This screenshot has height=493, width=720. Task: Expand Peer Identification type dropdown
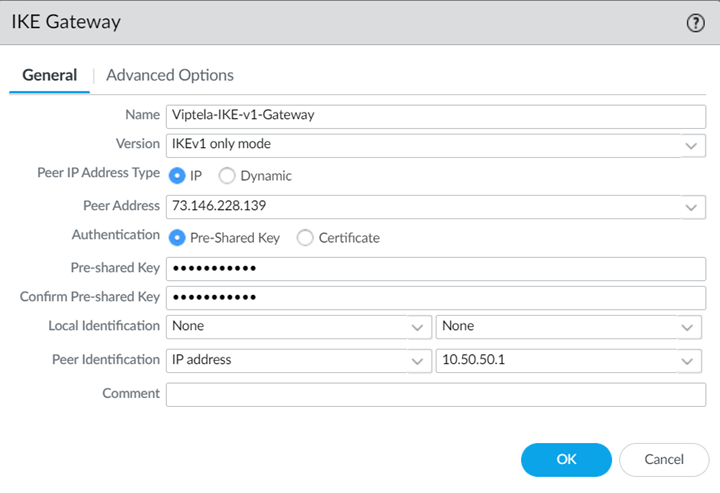click(418, 361)
